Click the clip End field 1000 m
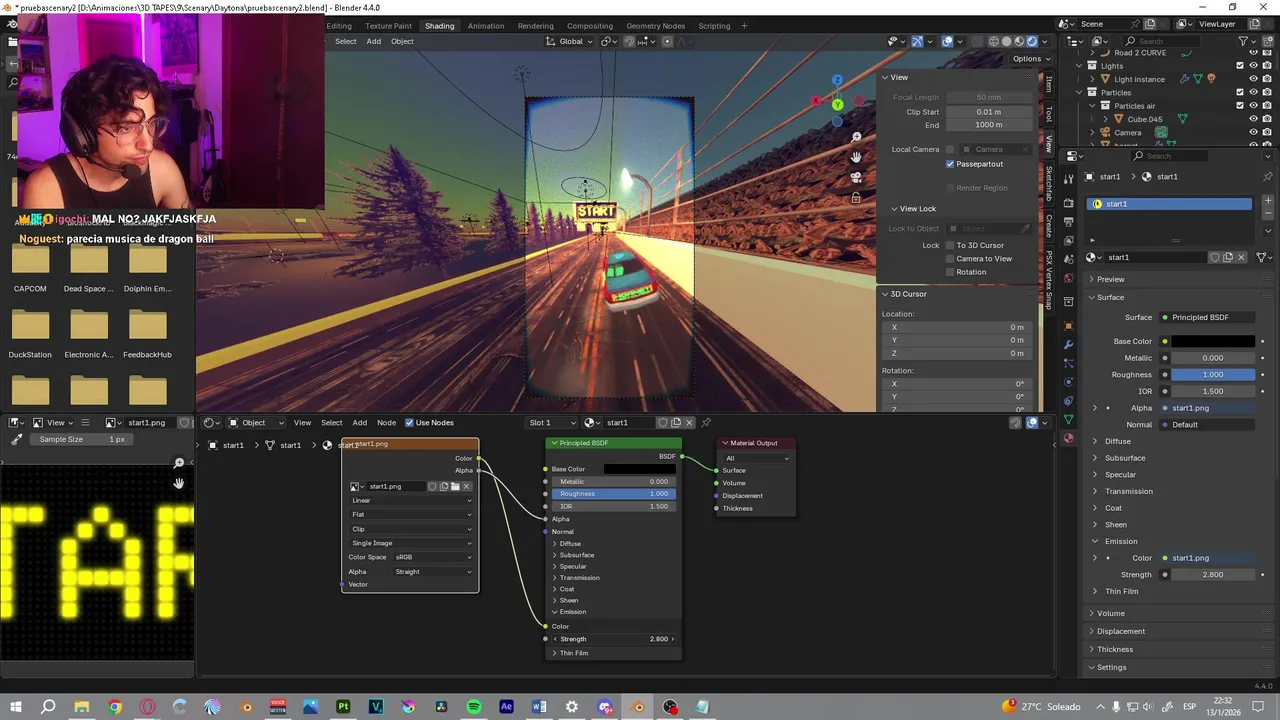This screenshot has width=1280, height=720. point(988,125)
